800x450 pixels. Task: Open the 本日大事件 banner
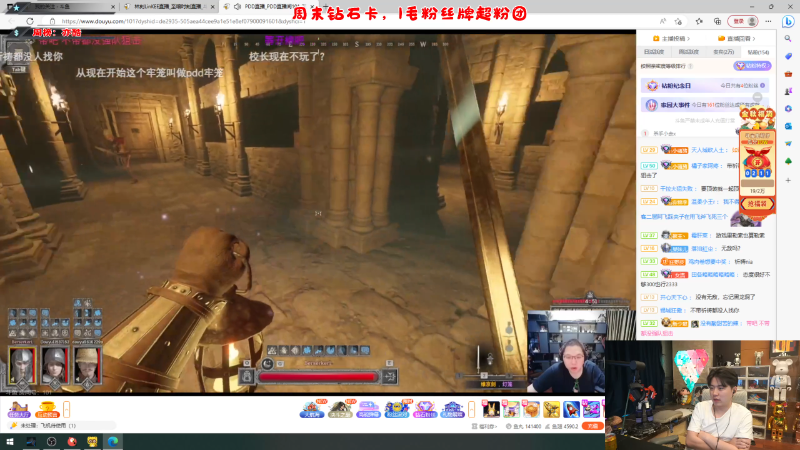tap(705, 105)
